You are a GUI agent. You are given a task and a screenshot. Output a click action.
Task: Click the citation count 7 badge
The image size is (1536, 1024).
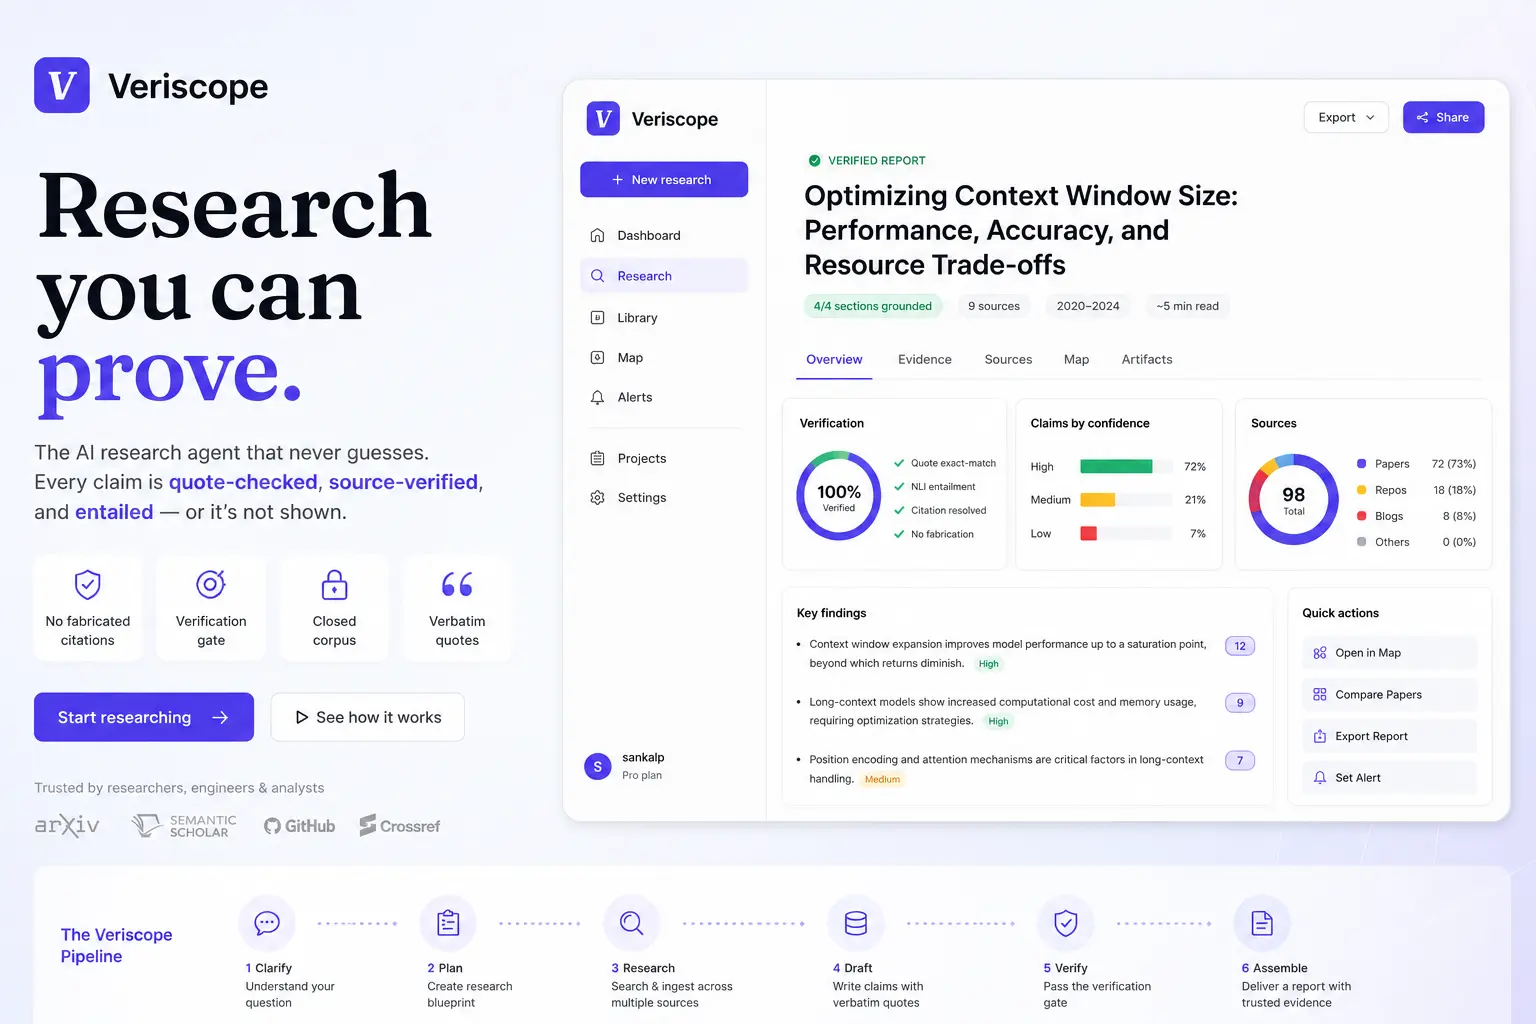coord(1240,761)
